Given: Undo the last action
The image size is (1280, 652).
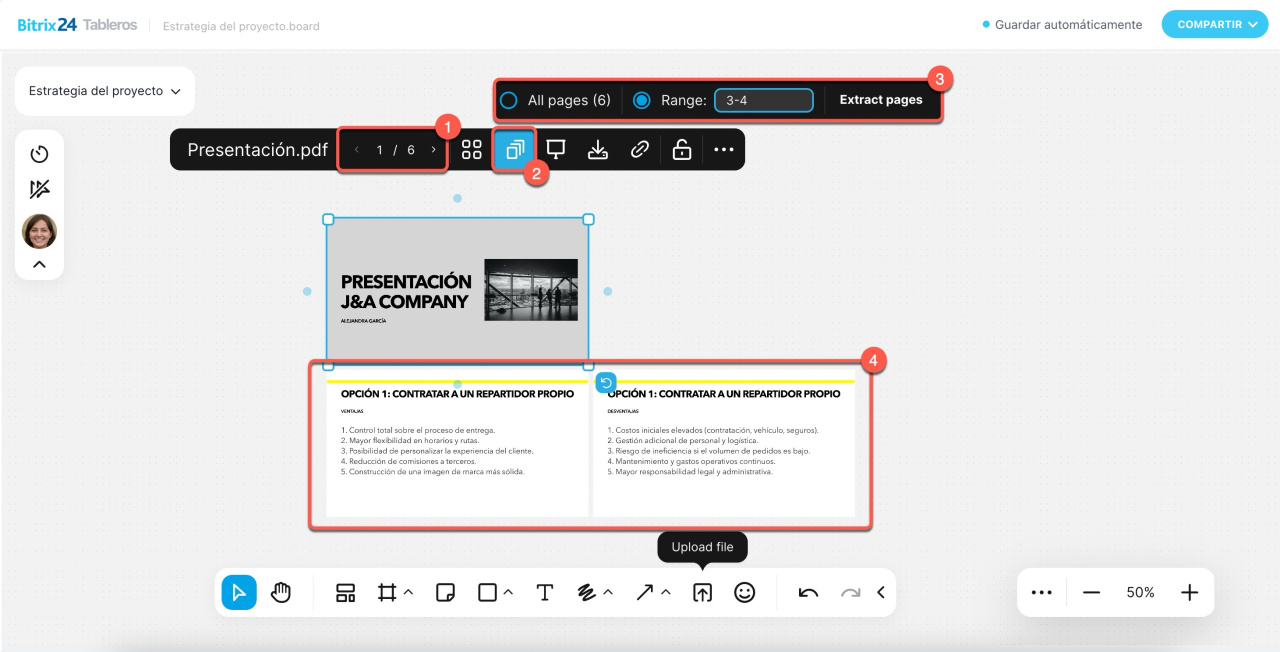Looking at the screenshot, I should (x=809, y=593).
